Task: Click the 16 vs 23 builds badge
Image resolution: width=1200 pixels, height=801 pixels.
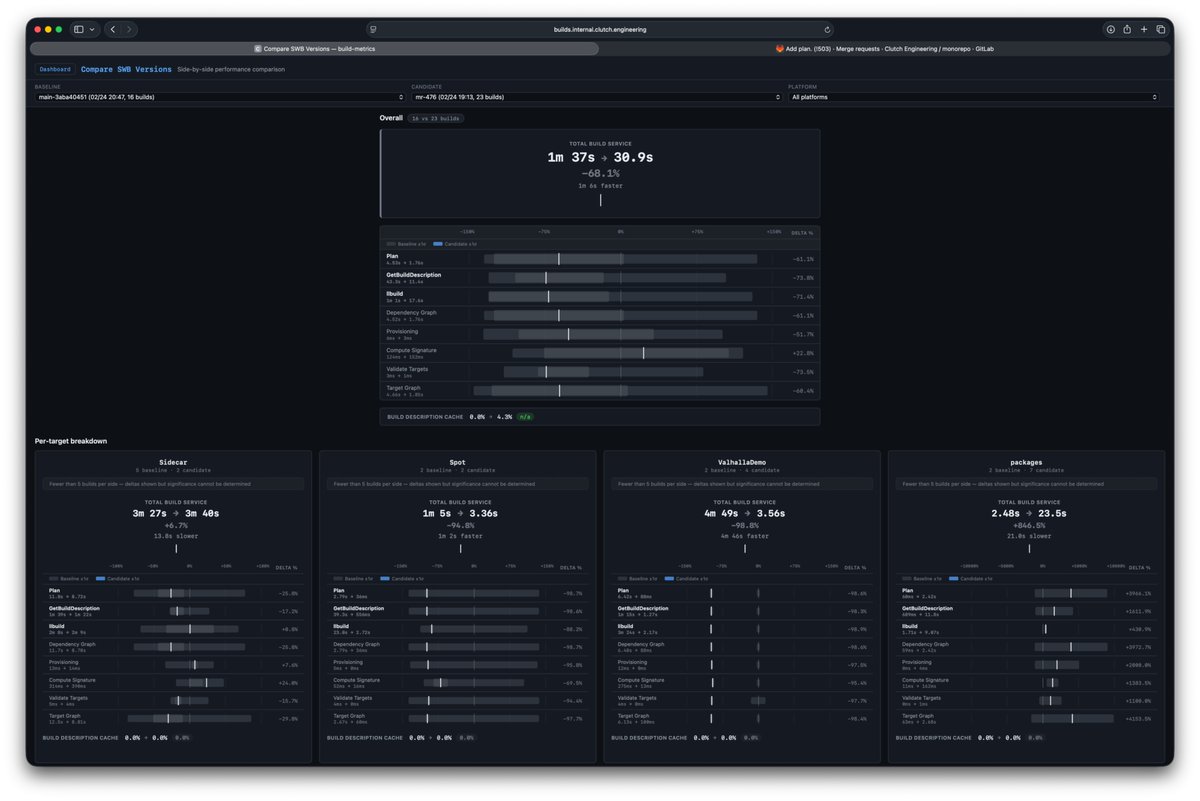Action: (436, 118)
